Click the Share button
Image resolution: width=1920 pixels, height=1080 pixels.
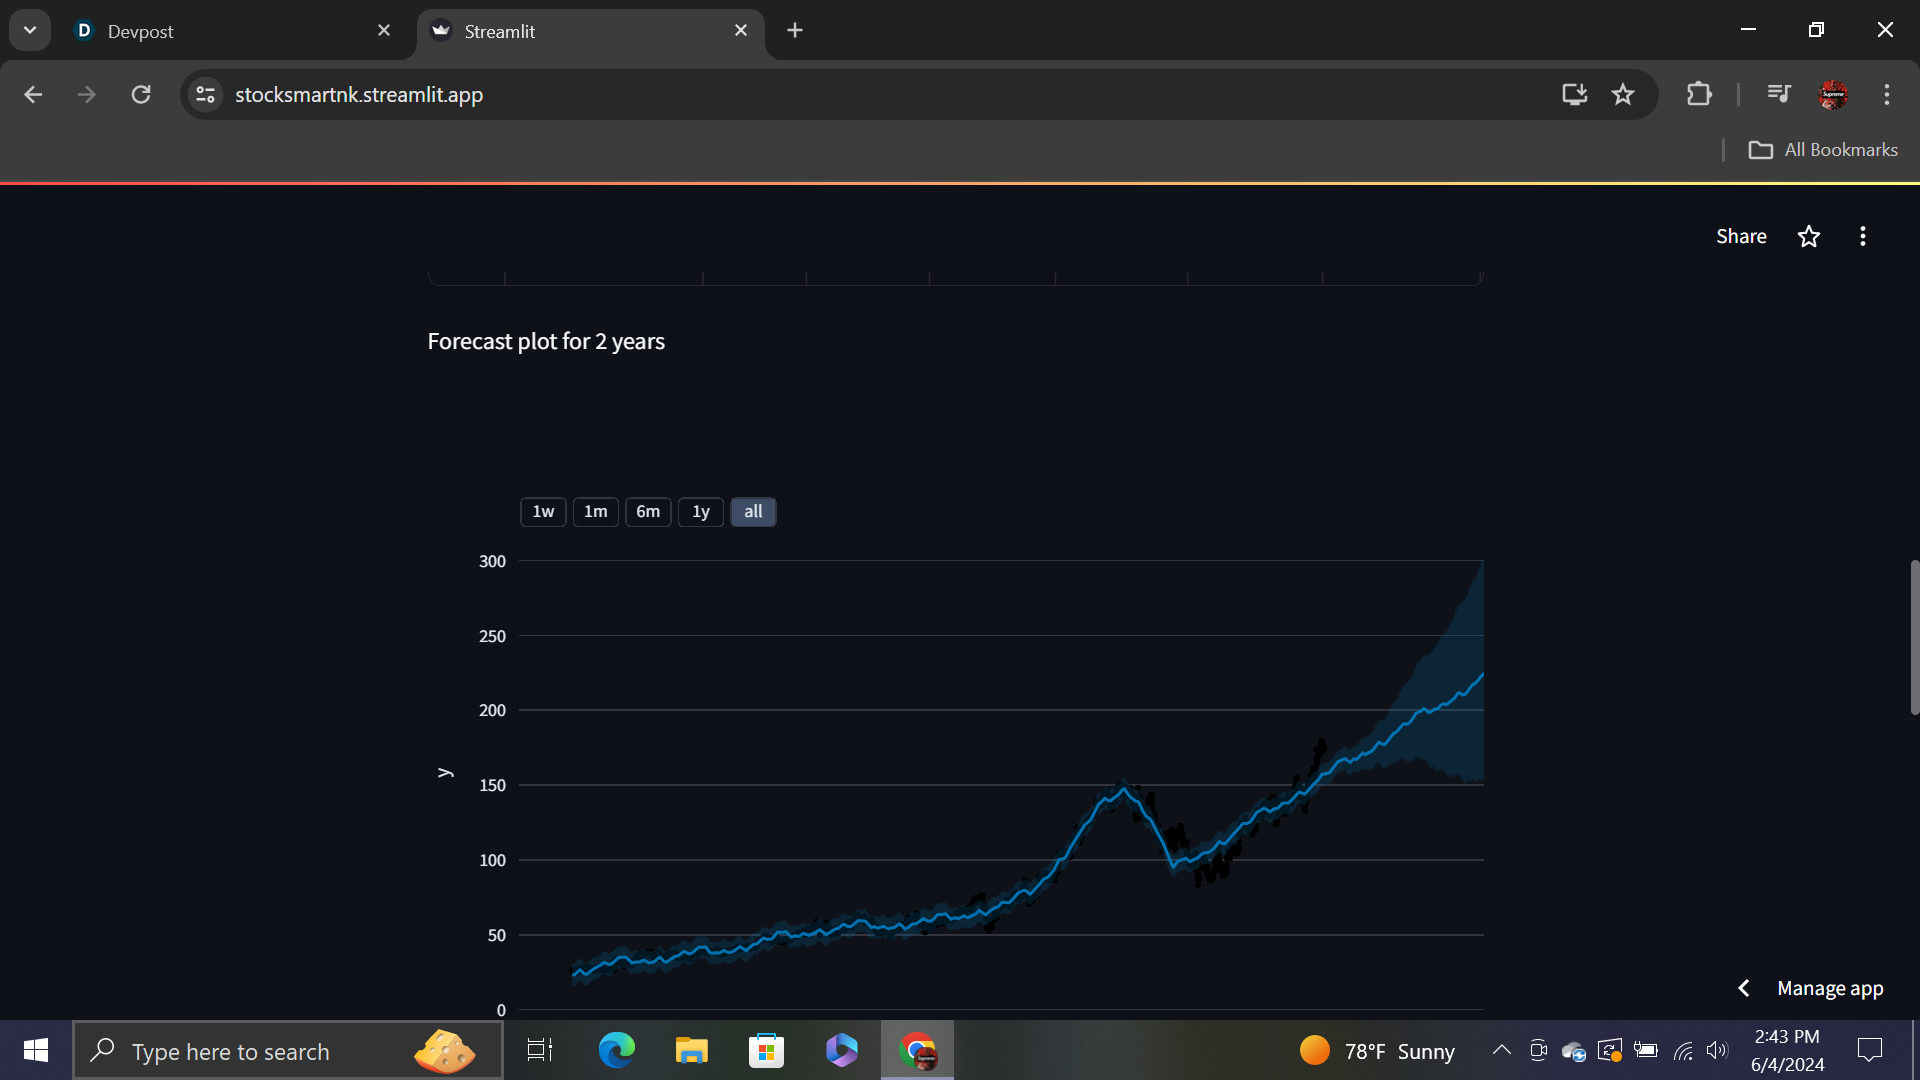[x=1741, y=237]
